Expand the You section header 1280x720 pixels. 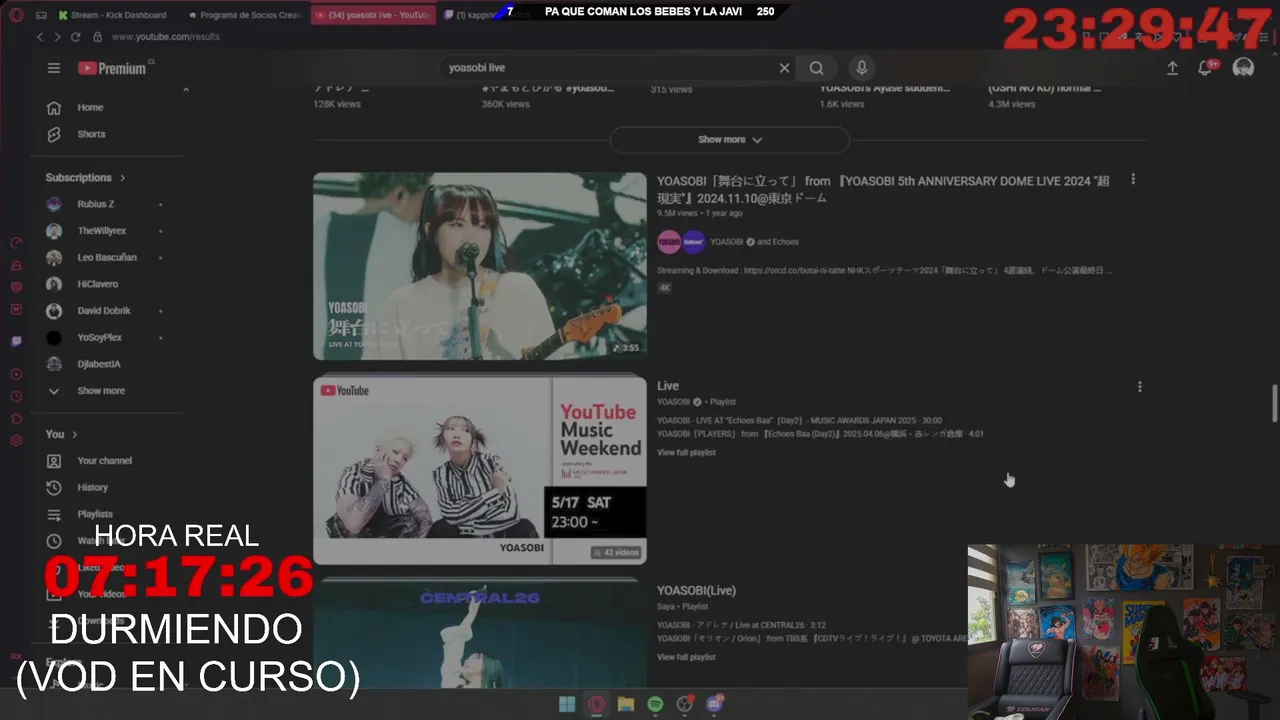[61, 434]
